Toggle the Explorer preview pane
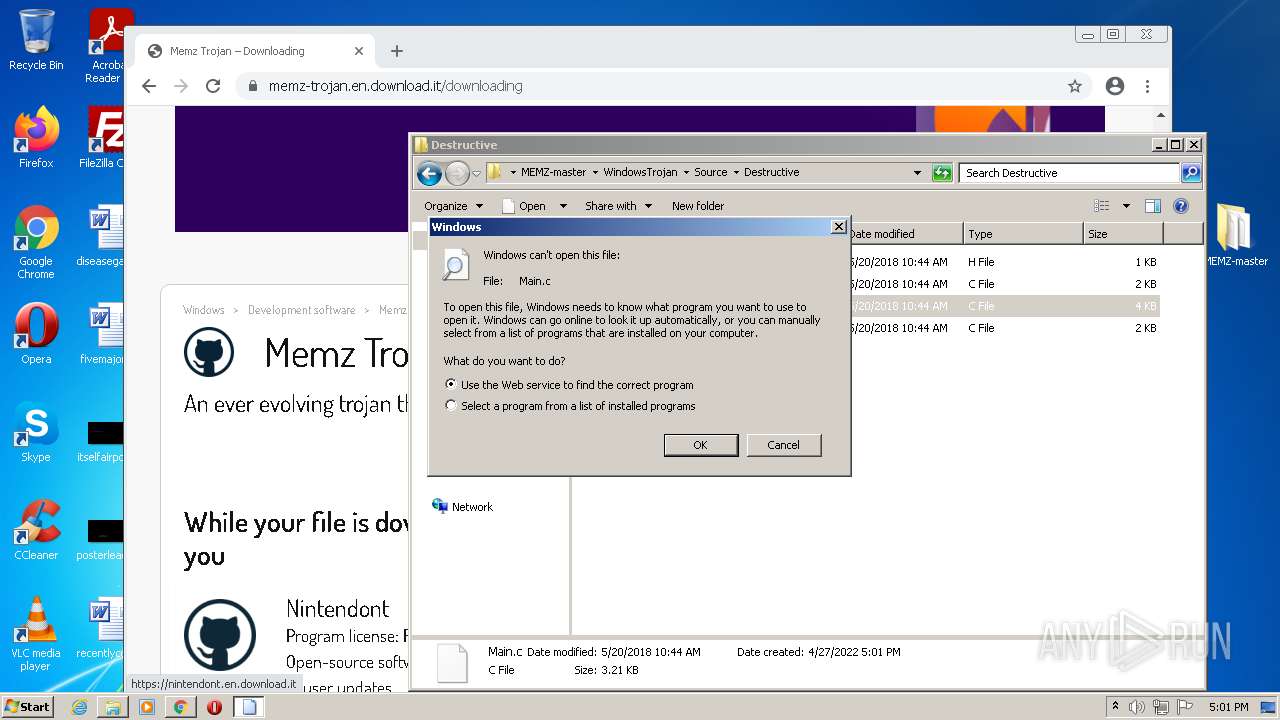 click(x=1152, y=206)
